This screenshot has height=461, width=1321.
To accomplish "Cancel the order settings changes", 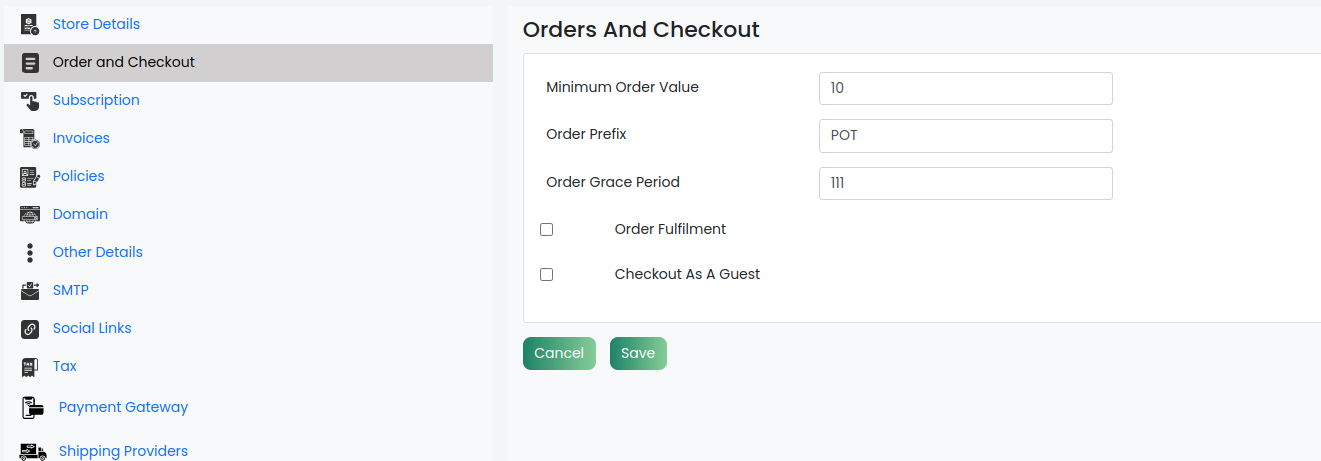I will point(559,353).
